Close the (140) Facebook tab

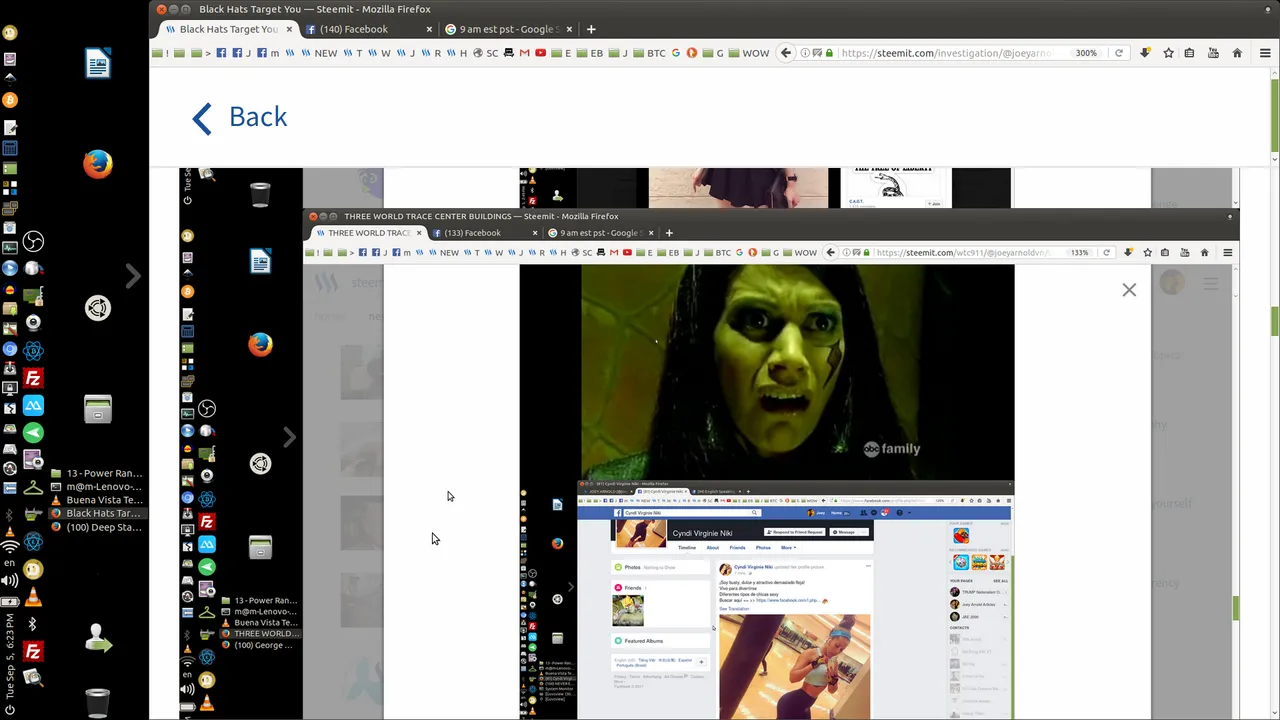pos(430,29)
